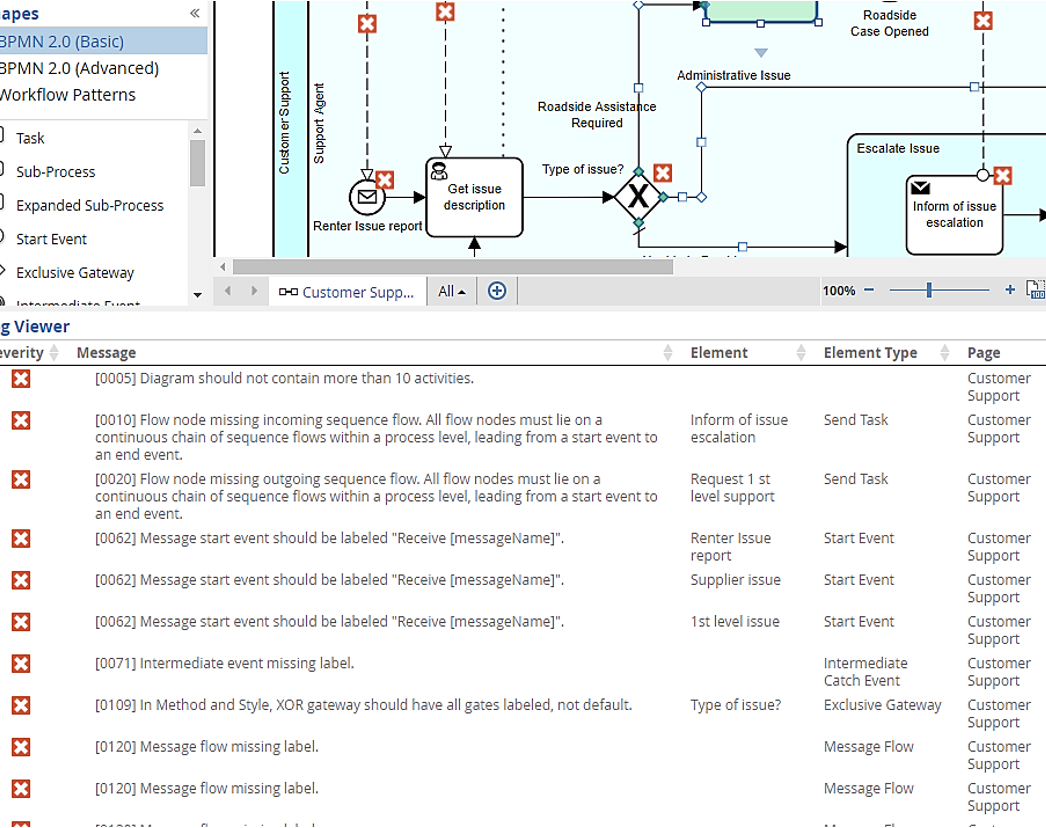Click the Renter Issue report message start event
The width and height of the screenshot is (1046, 828).
367,198
